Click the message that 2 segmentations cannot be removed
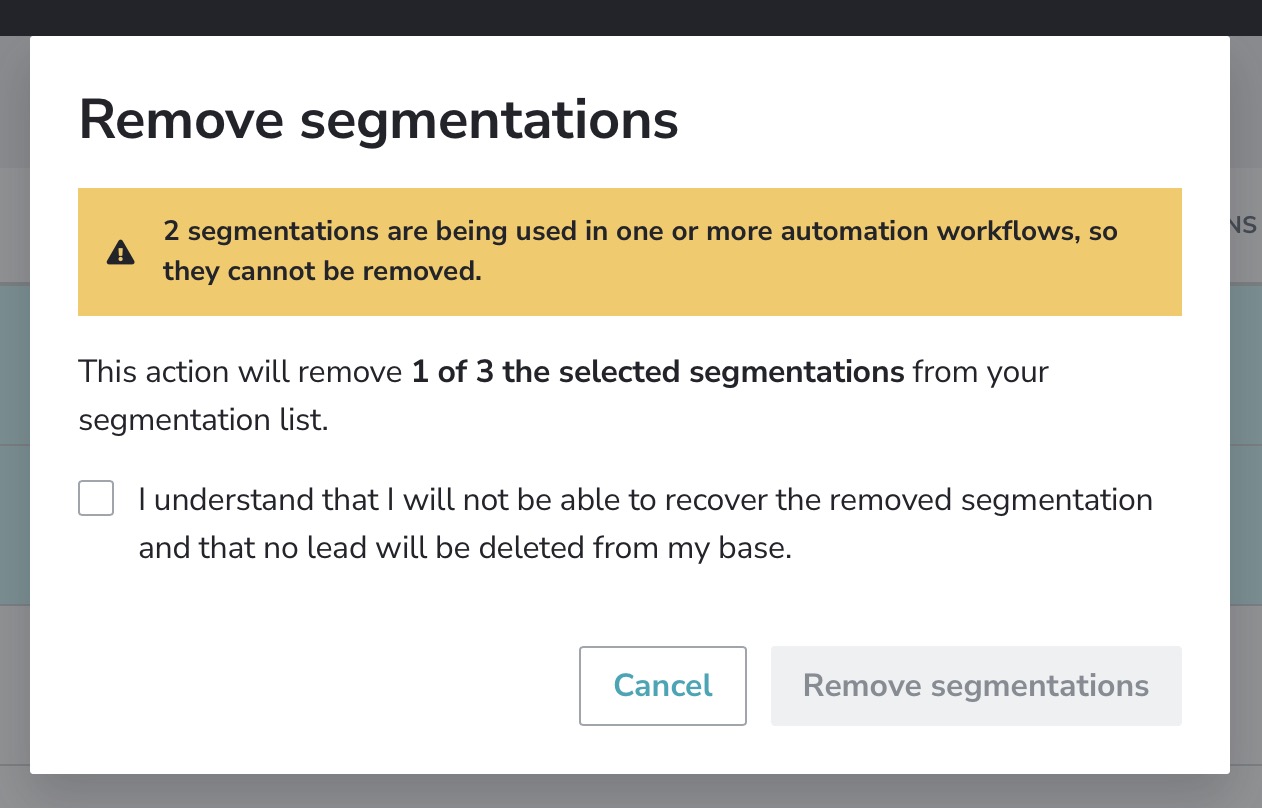The image size is (1262, 808). click(x=640, y=251)
